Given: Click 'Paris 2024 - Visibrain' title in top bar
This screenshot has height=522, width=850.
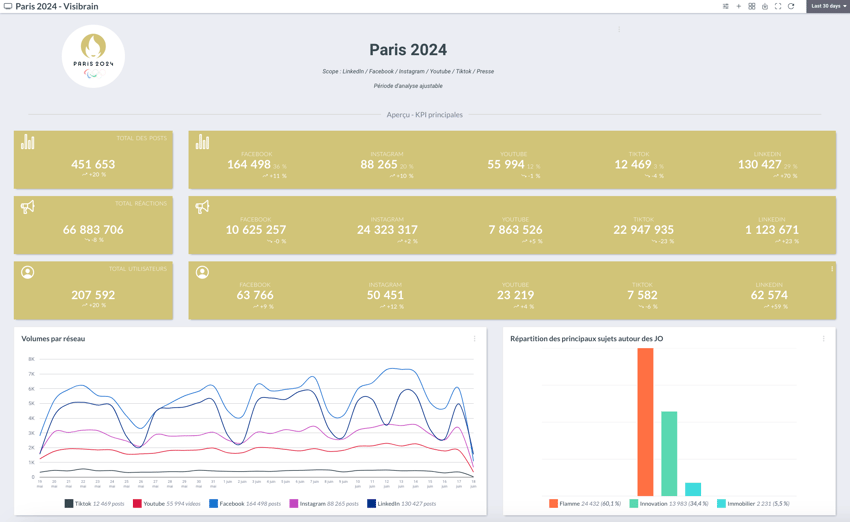Looking at the screenshot, I should [57, 7].
